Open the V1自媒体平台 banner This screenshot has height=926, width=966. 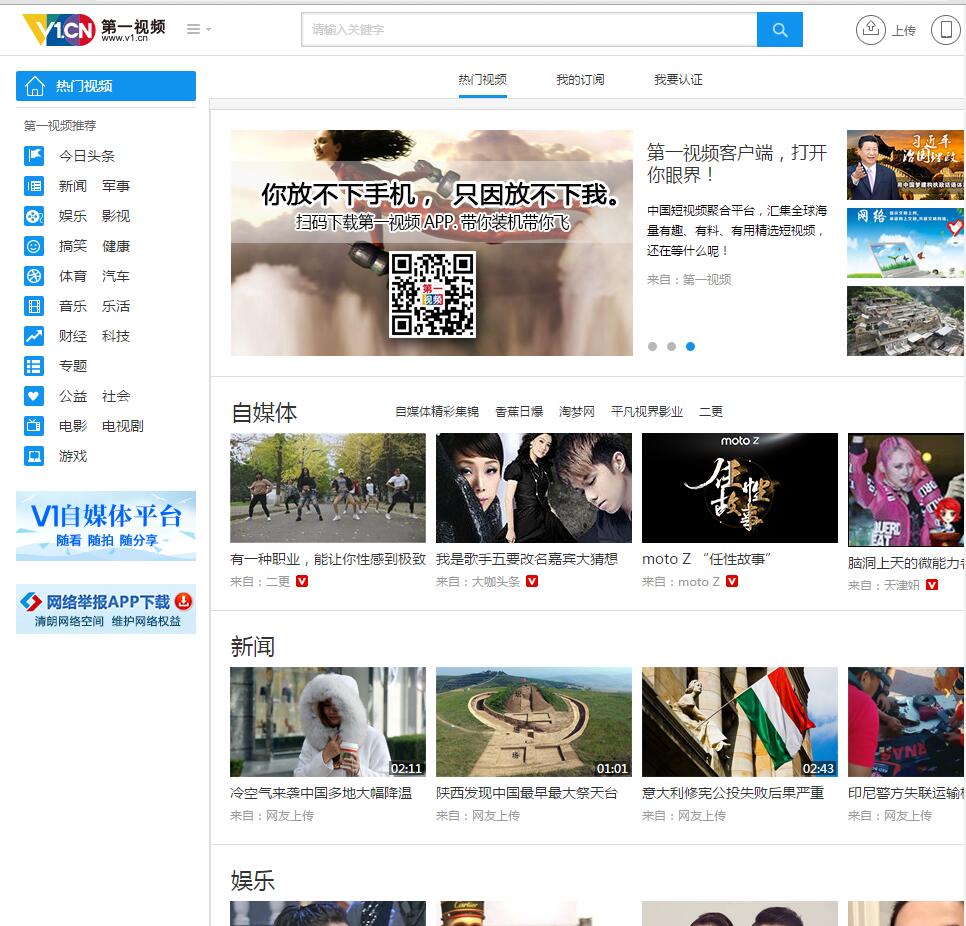[x=106, y=526]
